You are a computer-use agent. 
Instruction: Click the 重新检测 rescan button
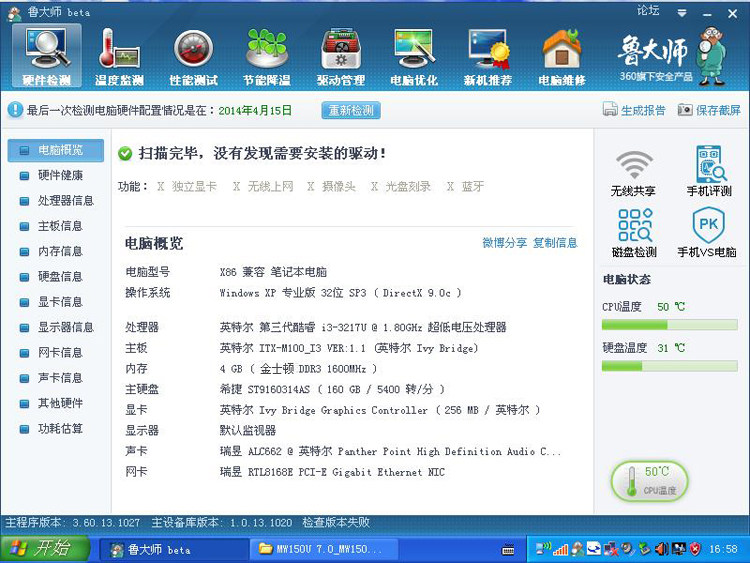[x=350, y=110]
